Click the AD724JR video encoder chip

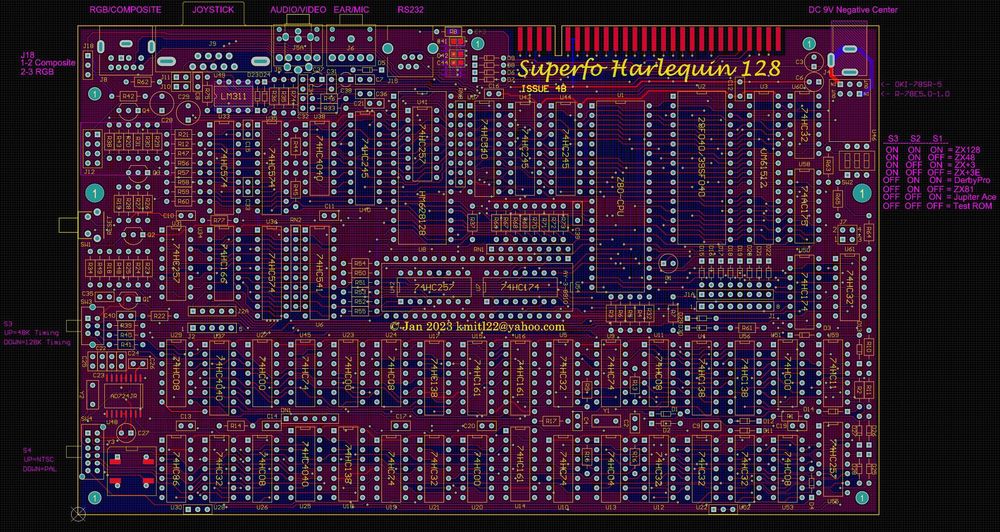(123, 397)
